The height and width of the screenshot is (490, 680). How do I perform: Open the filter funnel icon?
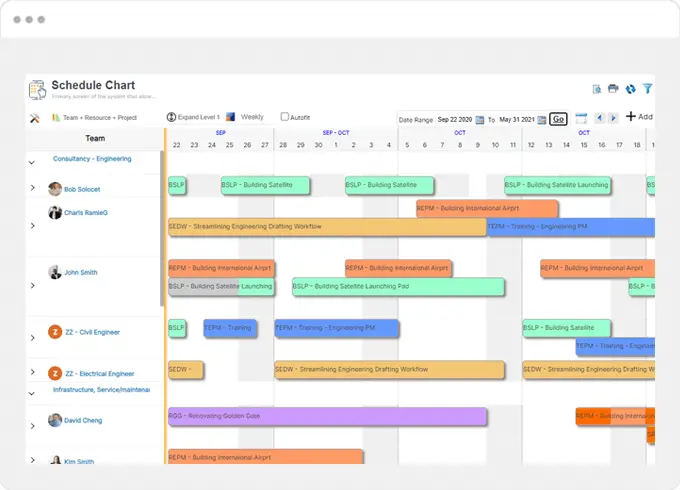[647, 89]
